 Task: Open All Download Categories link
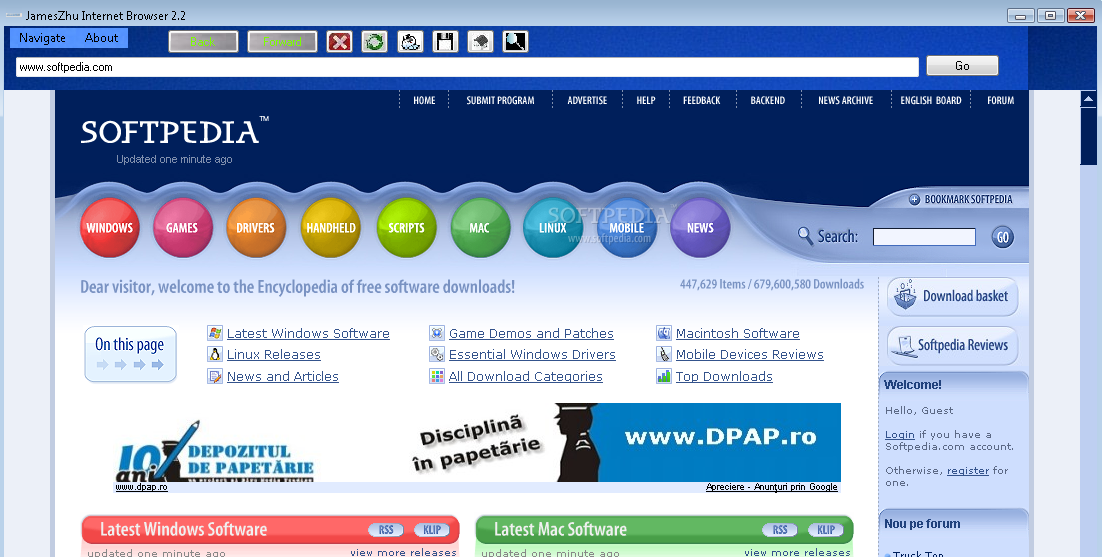pyautogui.click(x=526, y=376)
